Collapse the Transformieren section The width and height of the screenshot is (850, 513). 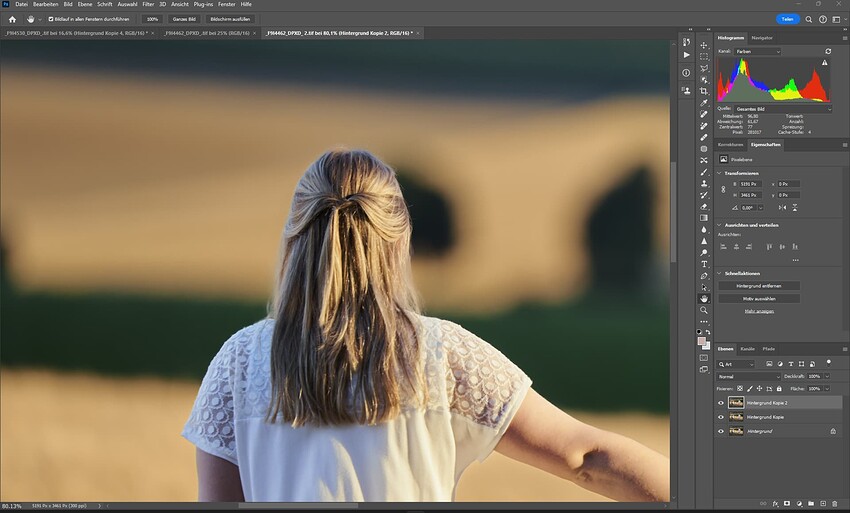click(x=722, y=173)
